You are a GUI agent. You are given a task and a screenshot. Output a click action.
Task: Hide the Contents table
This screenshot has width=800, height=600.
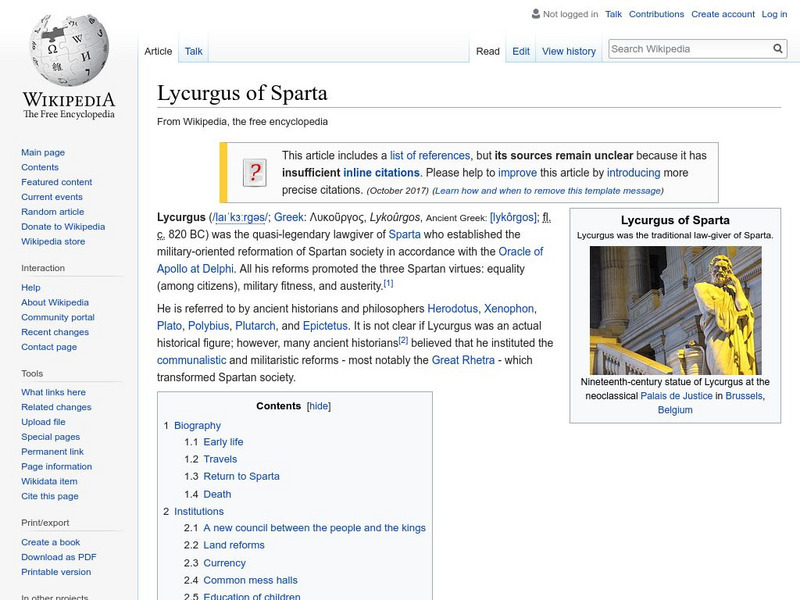(318, 406)
